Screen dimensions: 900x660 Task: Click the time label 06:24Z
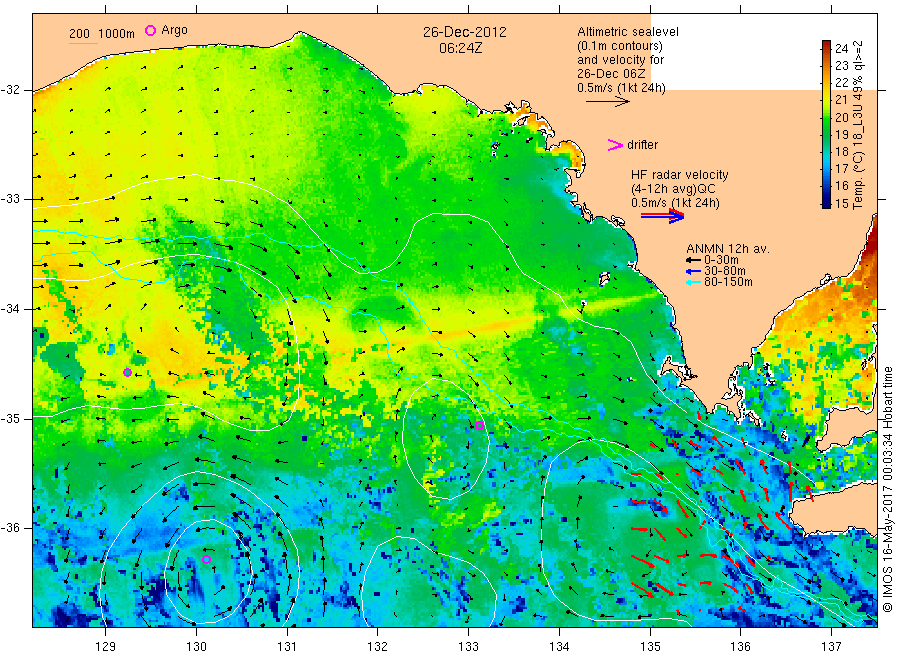[460, 49]
